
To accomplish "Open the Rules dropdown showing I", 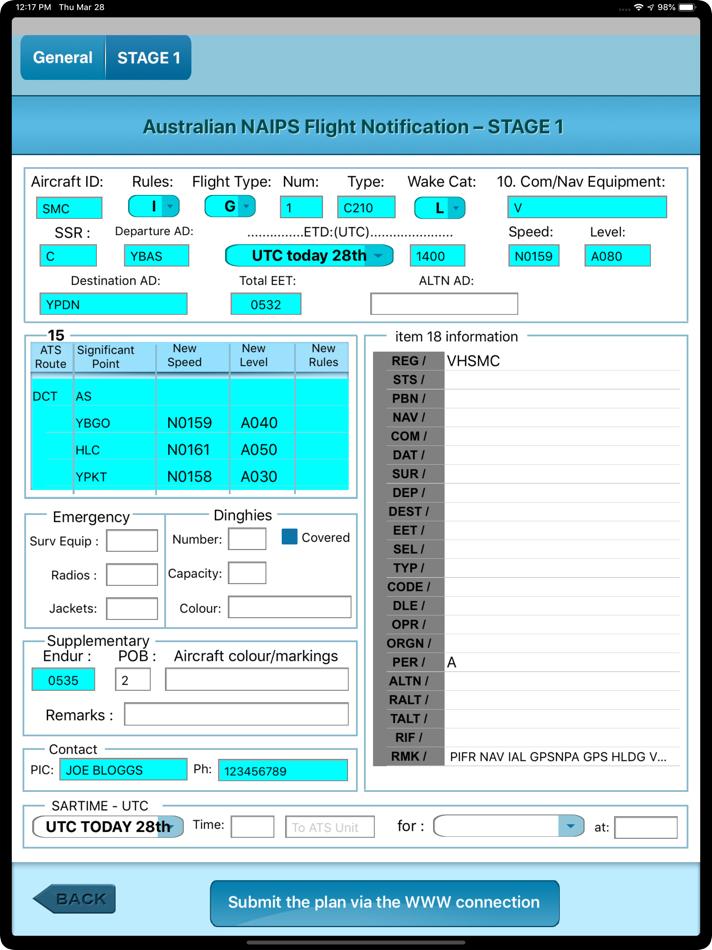I will point(153,207).
